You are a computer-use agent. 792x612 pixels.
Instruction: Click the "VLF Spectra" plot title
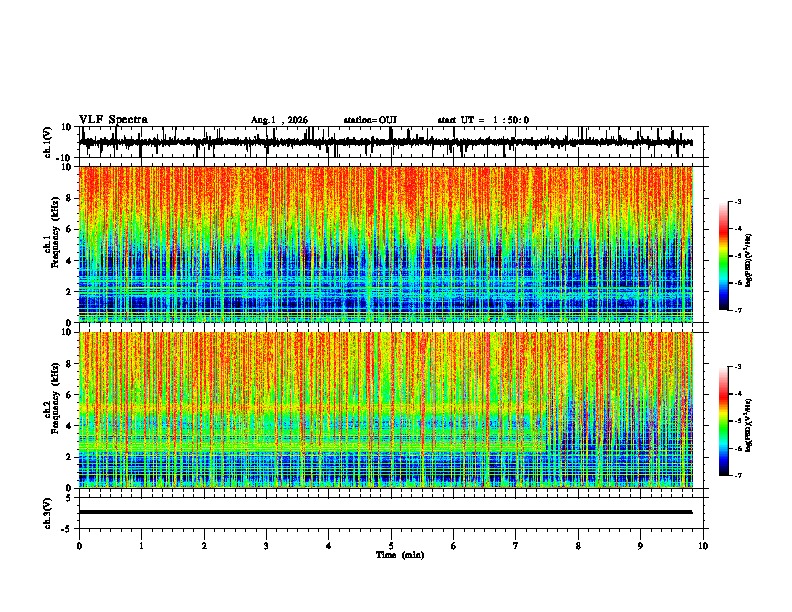pyautogui.click(x=113, y=120)
